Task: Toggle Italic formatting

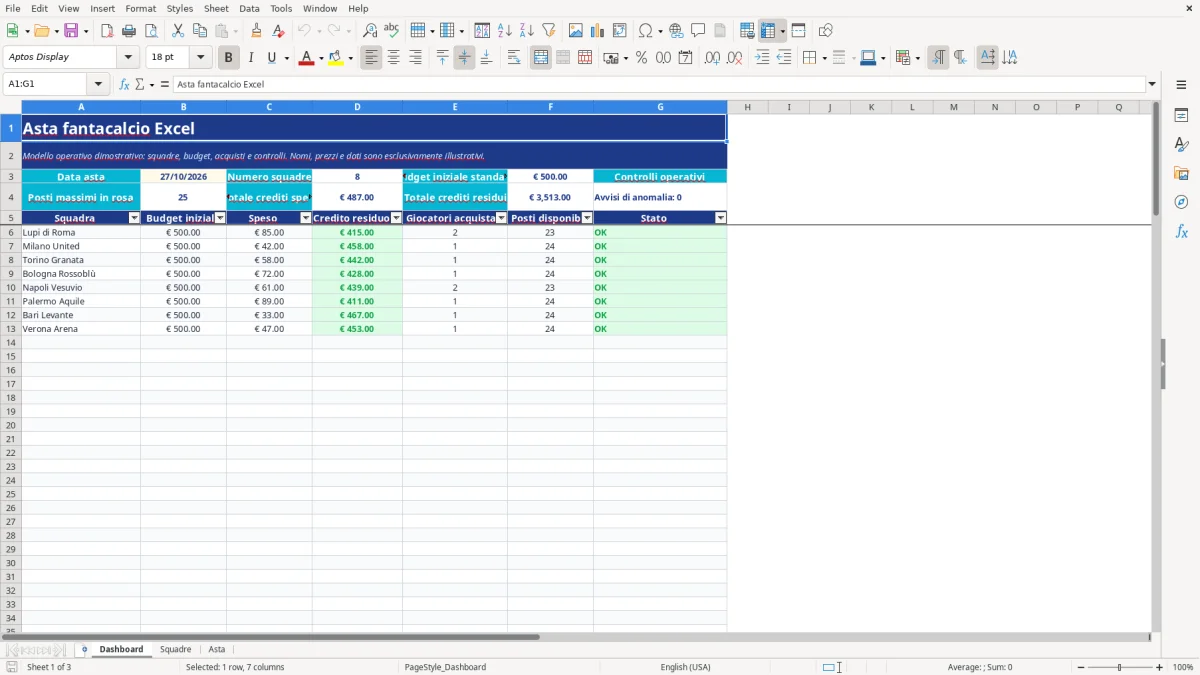Action: click(251, 58)
